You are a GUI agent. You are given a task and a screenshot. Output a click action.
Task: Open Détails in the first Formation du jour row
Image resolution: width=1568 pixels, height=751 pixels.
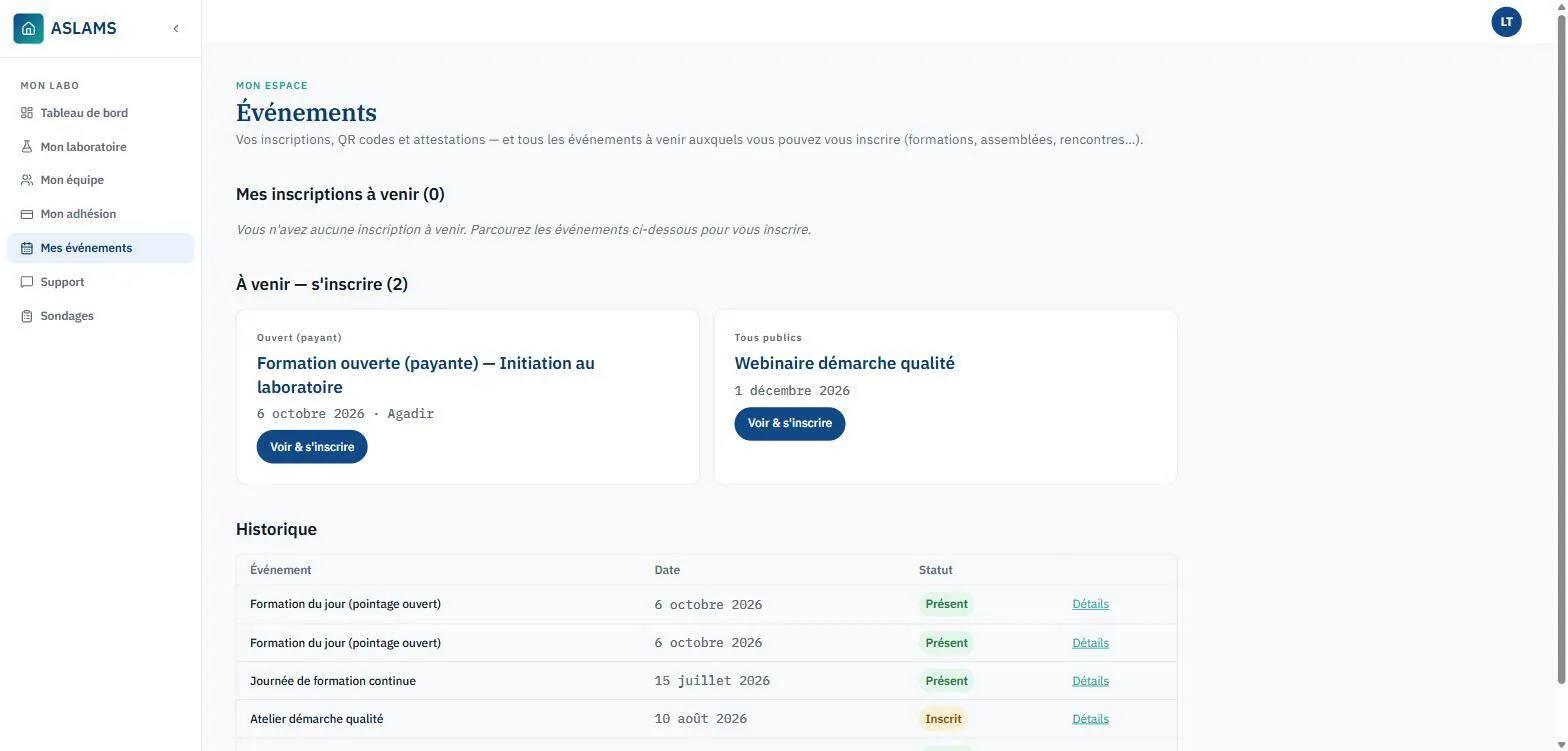point(1090,604)
